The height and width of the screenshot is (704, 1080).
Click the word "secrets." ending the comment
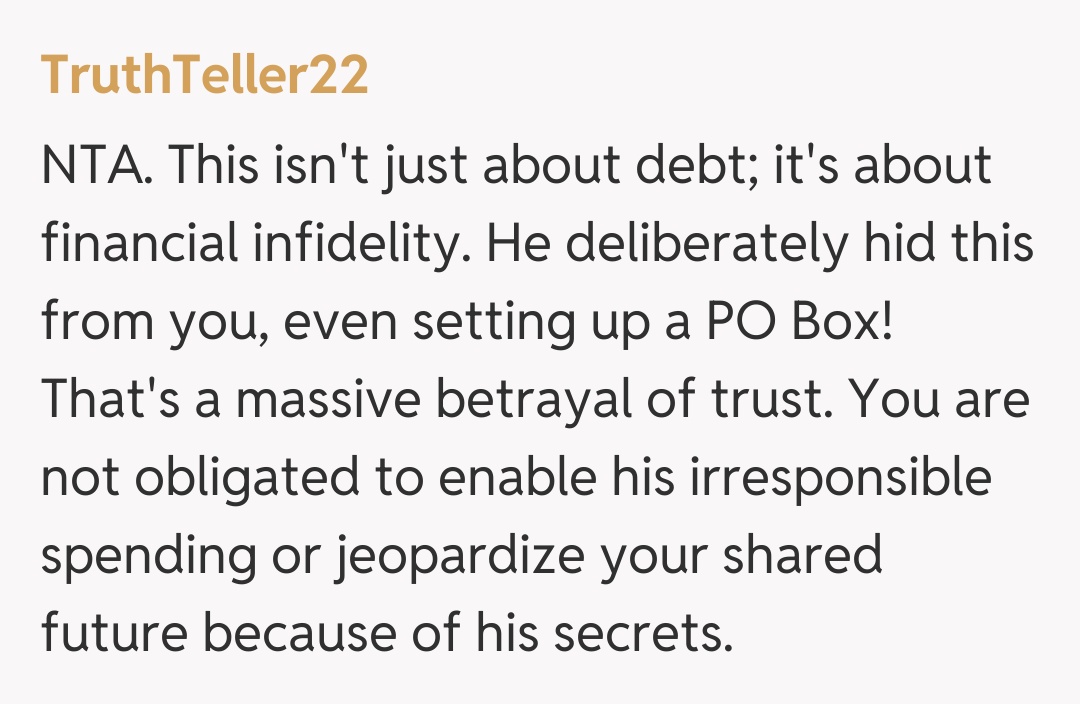click(651, 634)
